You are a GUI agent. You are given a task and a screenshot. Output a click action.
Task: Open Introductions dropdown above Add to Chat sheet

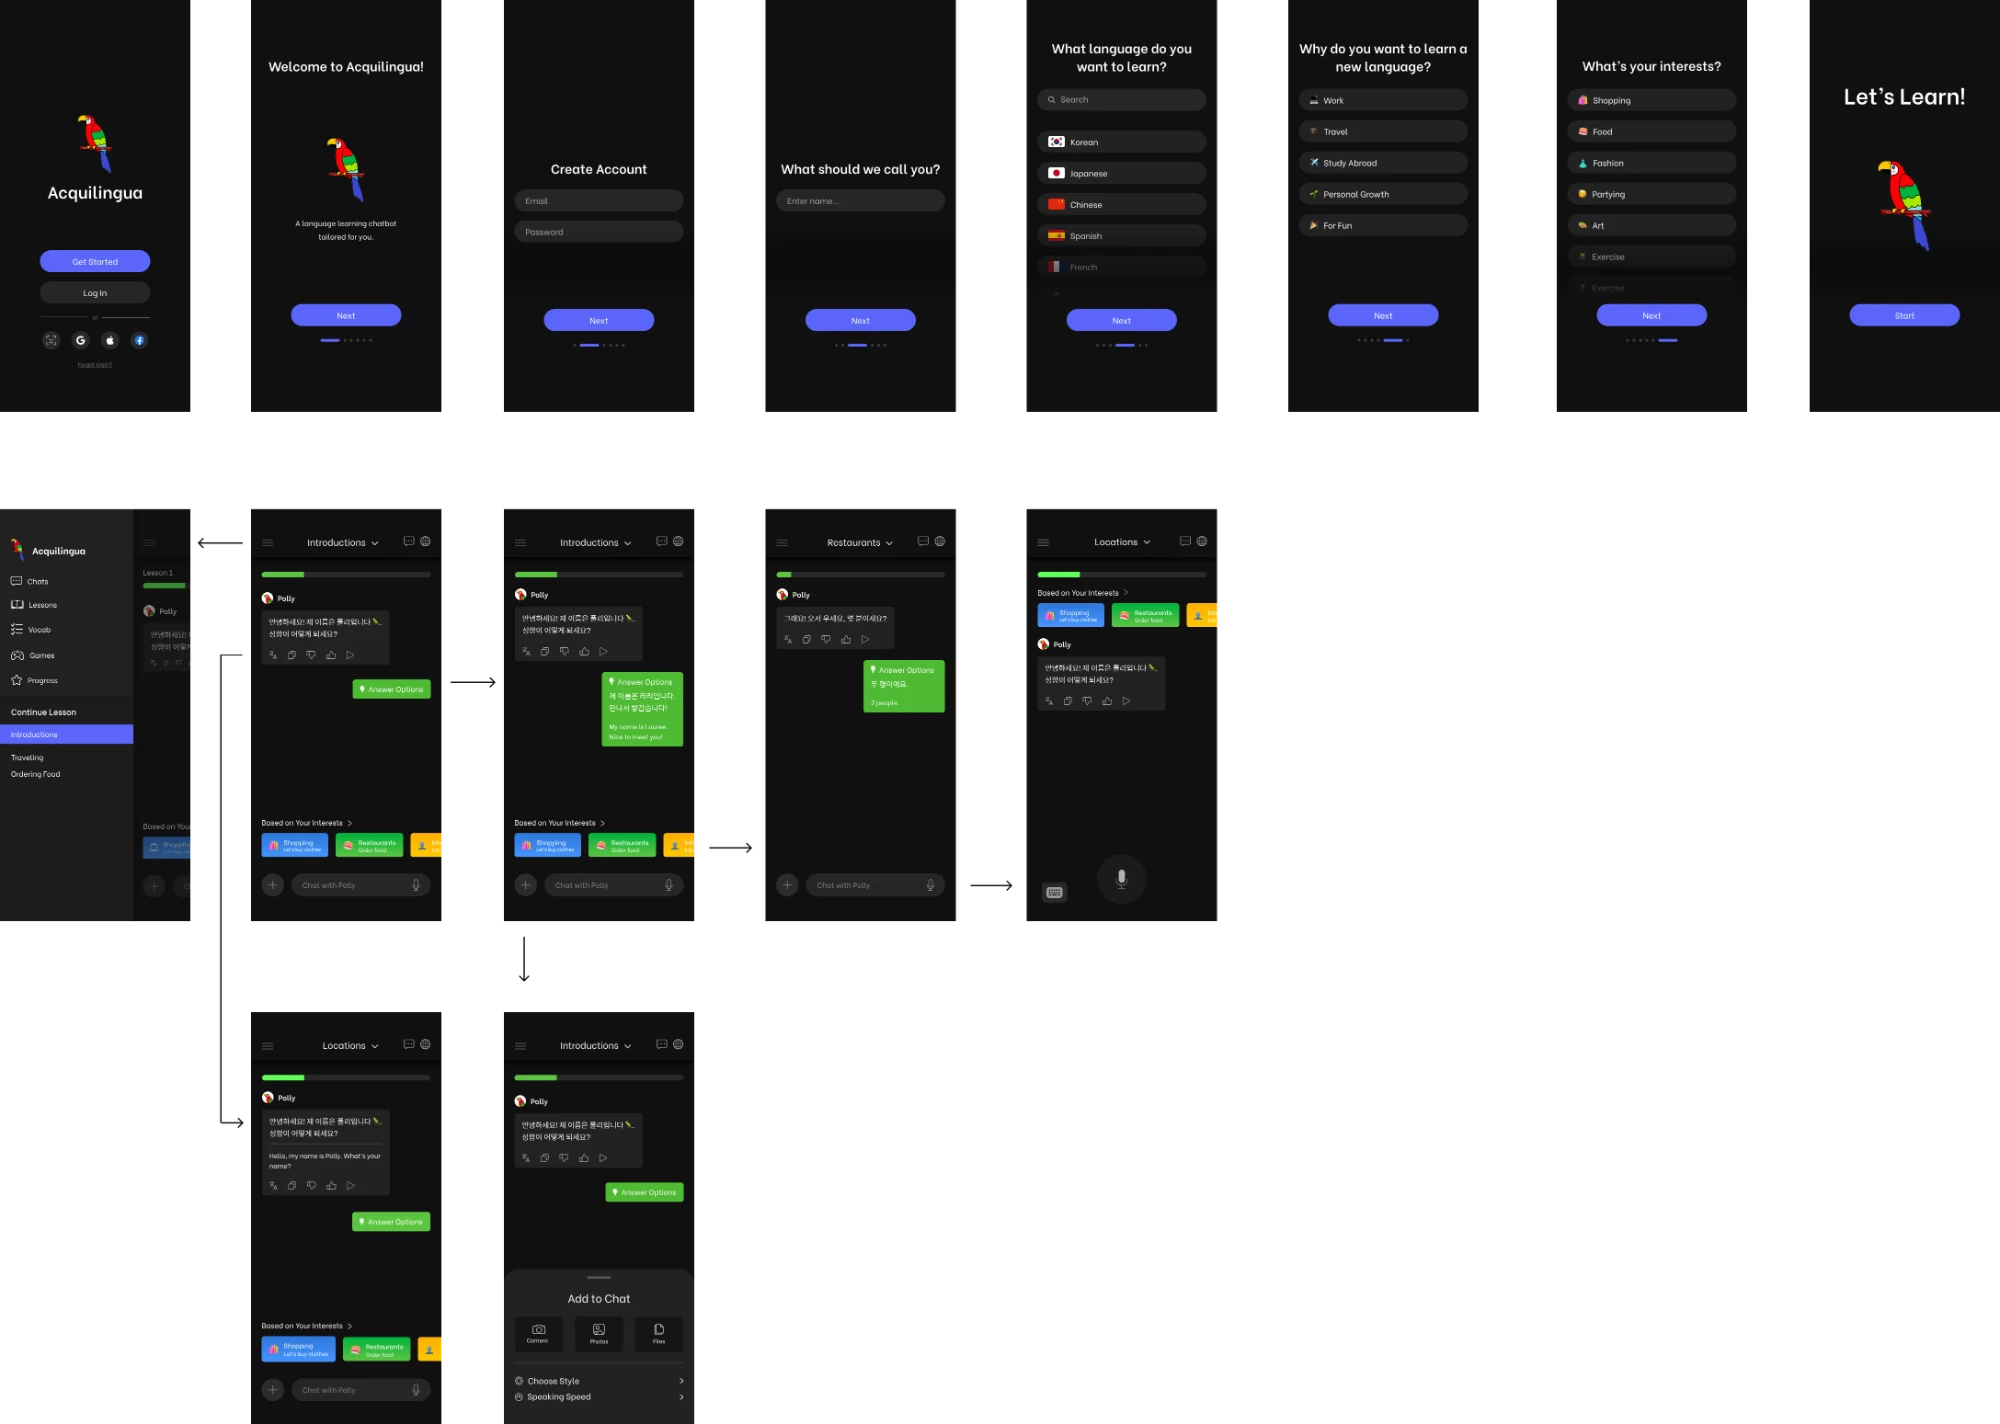pos(596,1046)
